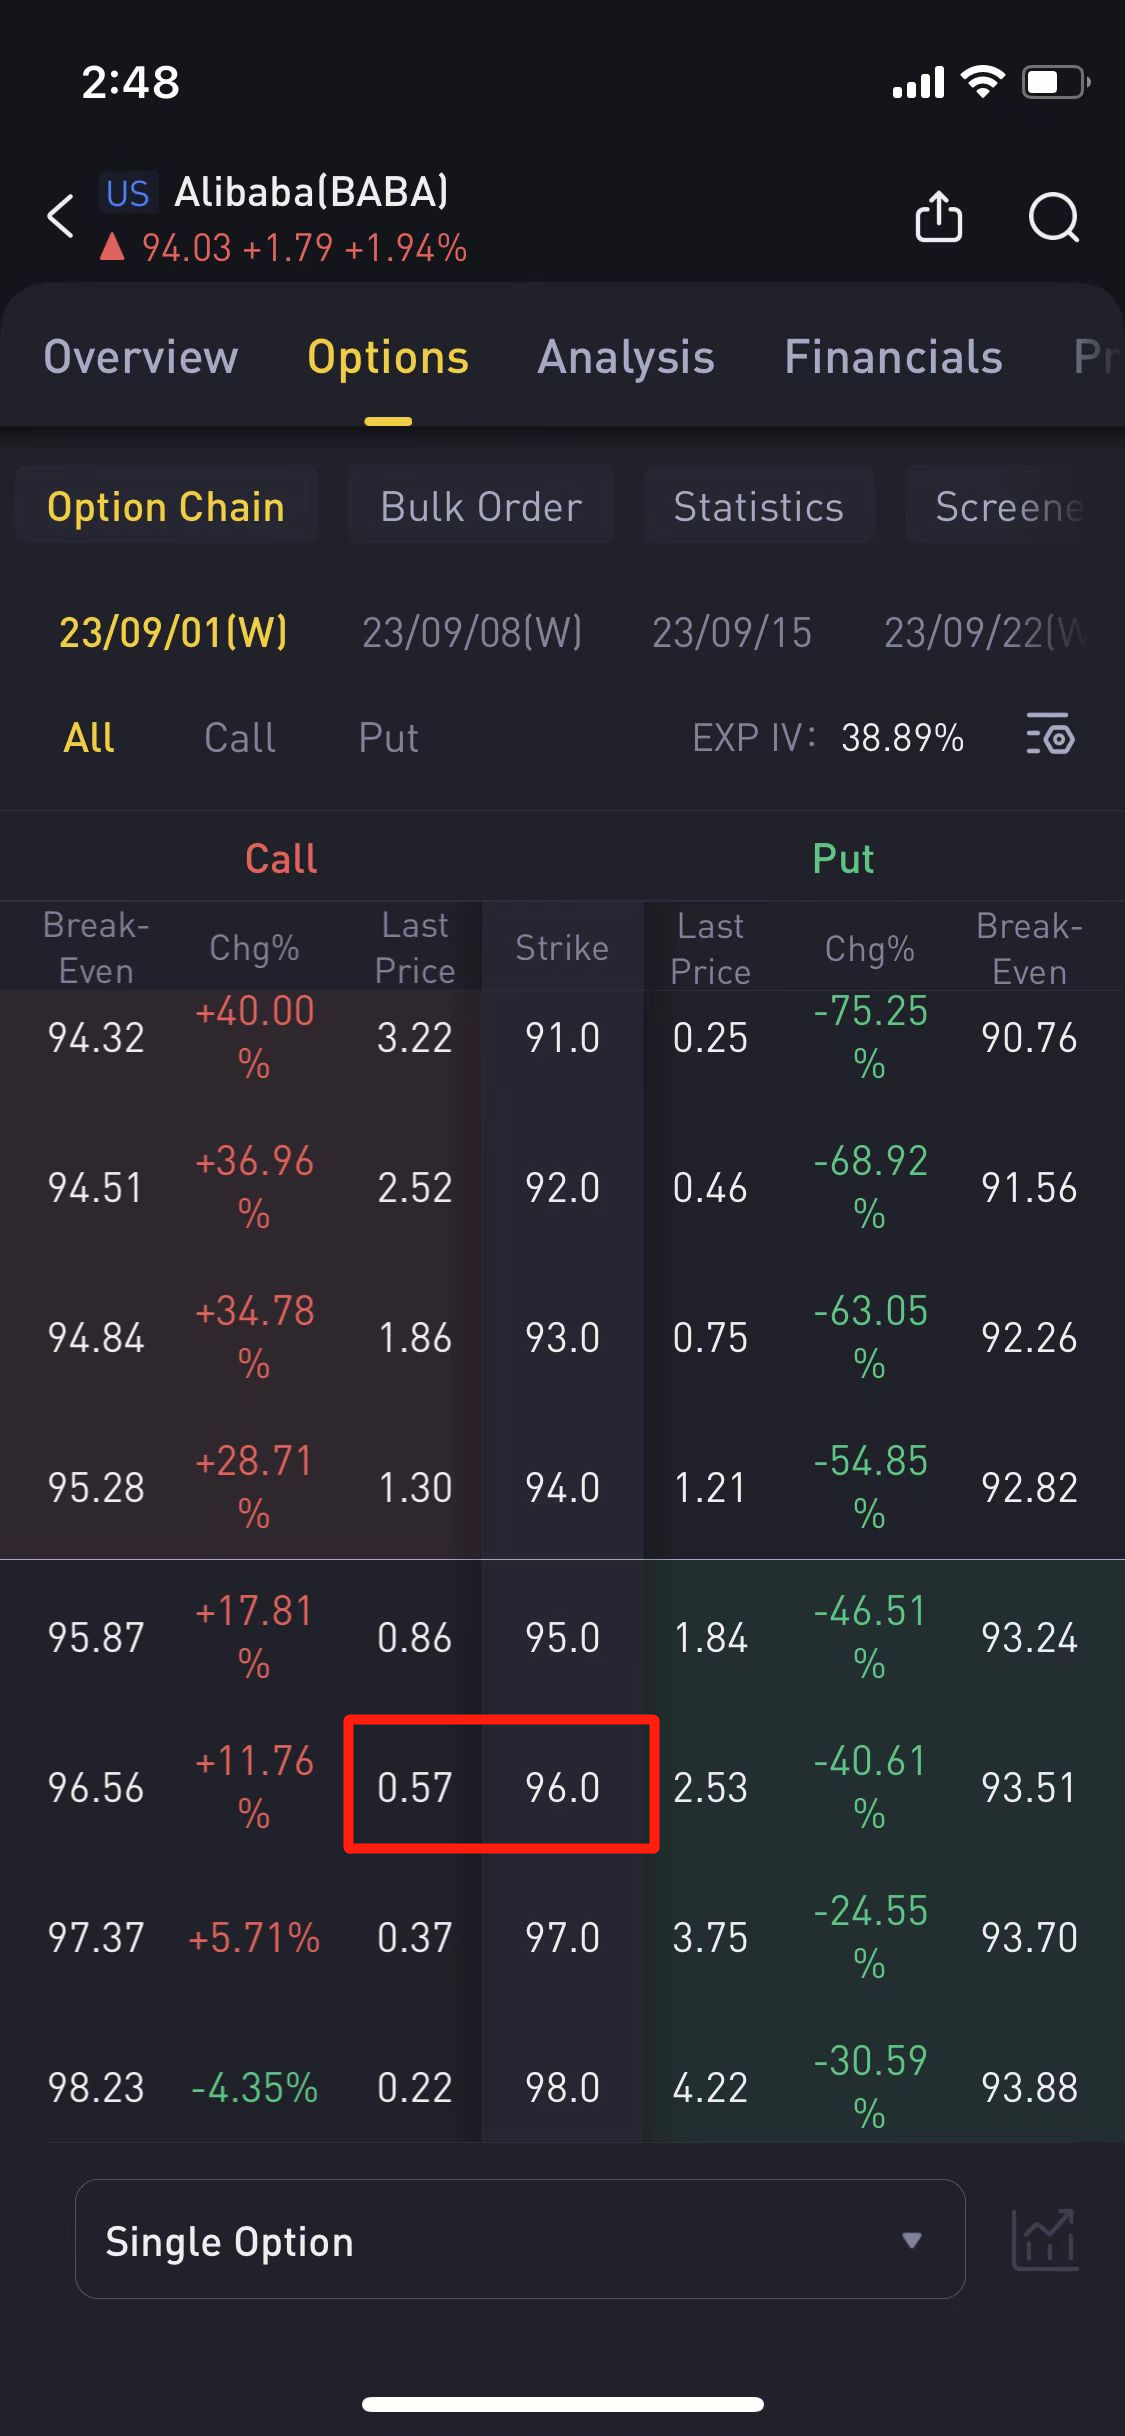1125x2436 pixels.
Task: Choose the 23/09/15 expiration date
Action: [x=732, y=632]
